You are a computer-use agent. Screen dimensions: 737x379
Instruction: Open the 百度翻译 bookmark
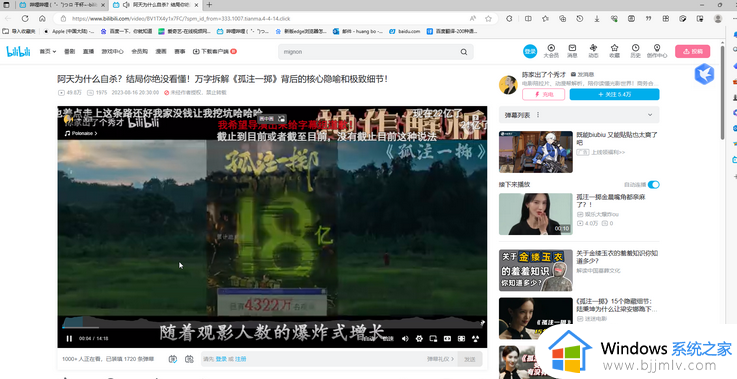451,32
